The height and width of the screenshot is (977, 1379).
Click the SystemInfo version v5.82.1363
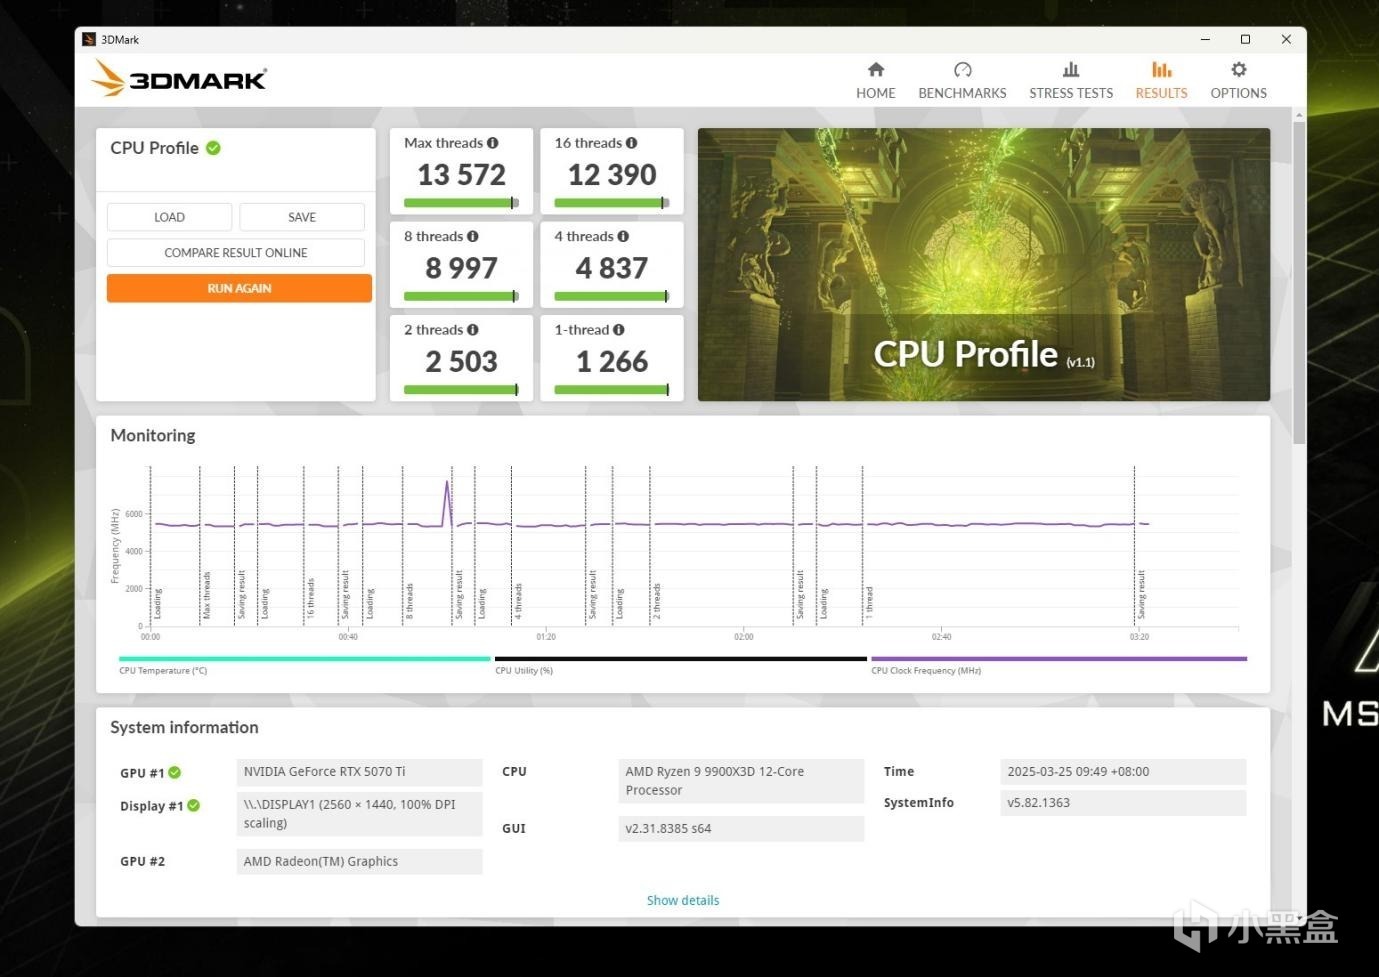click(1123, 803)
